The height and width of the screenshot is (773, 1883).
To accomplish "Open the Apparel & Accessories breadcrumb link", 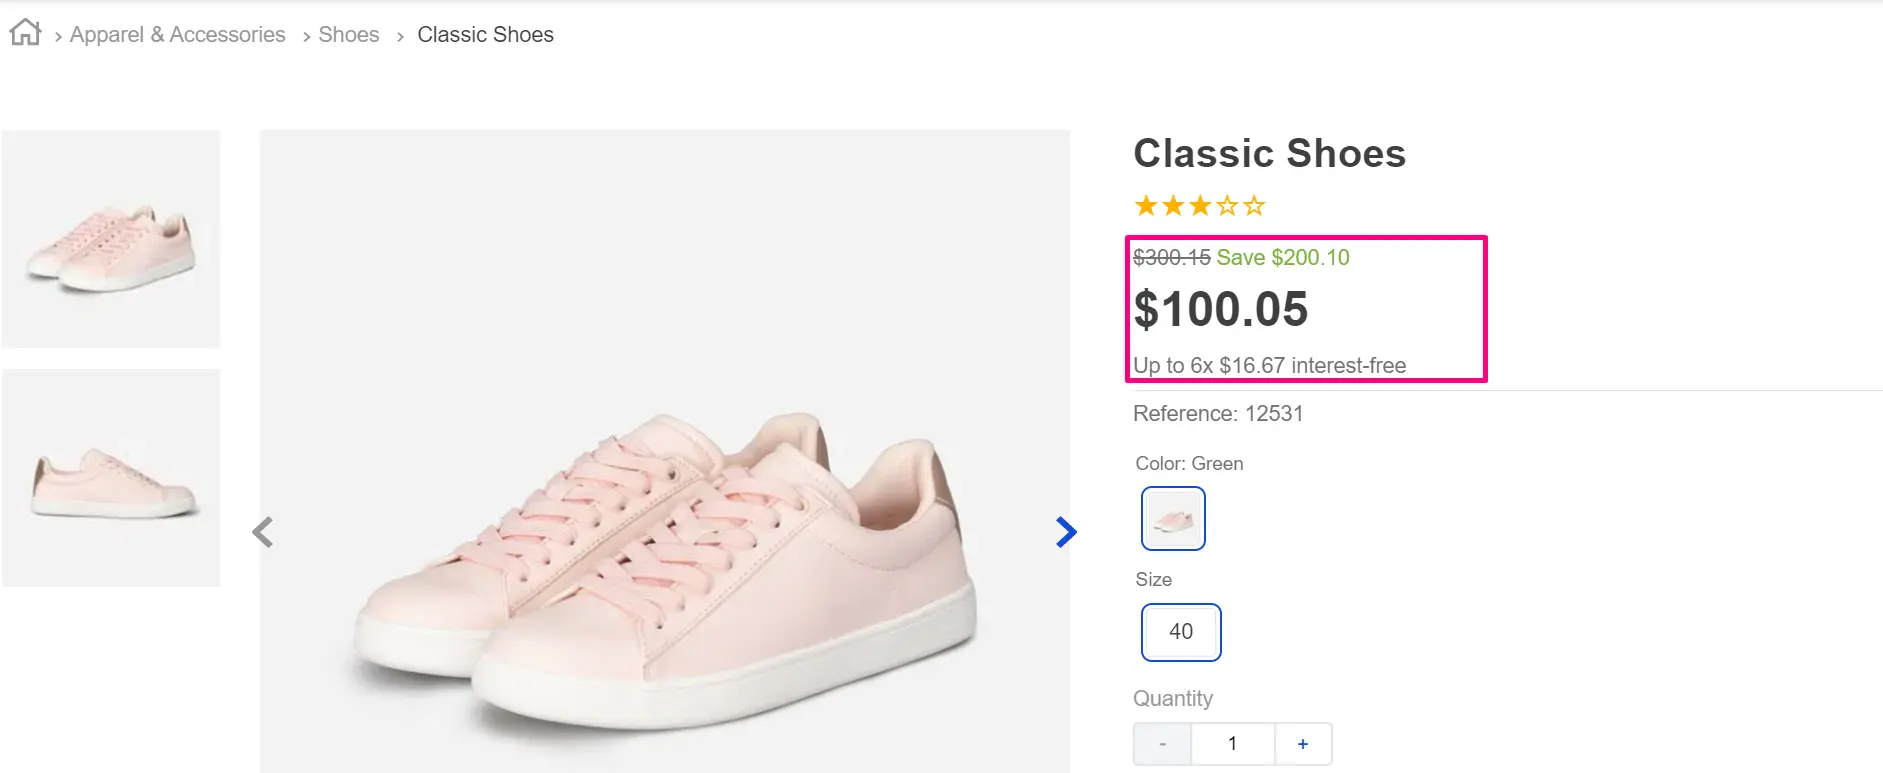I will point(177,35).
